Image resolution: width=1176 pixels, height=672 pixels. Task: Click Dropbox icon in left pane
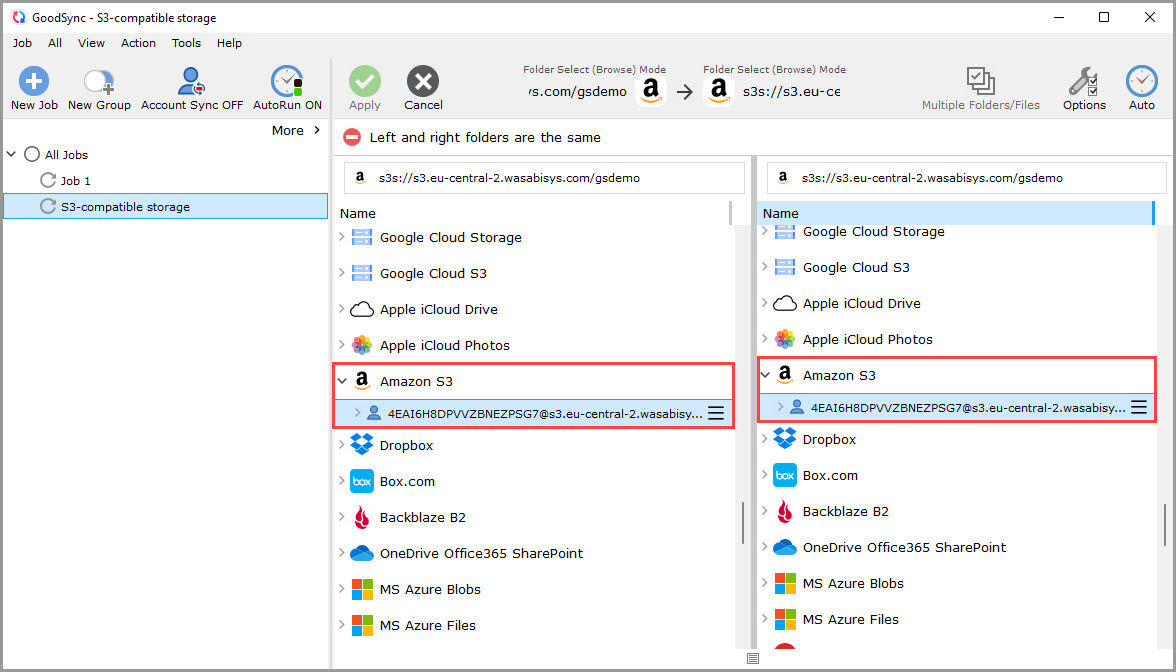[x=362, y=446]
